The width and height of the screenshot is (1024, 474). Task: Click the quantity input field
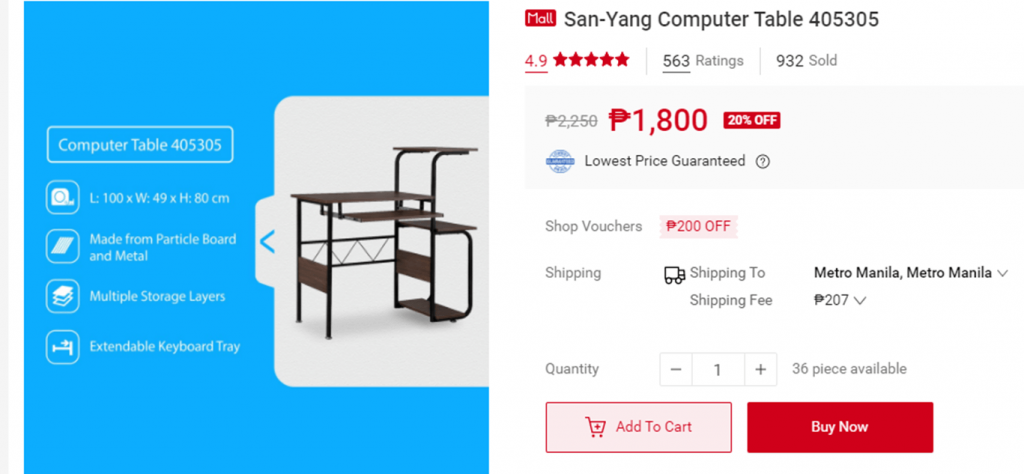[718, 370]
